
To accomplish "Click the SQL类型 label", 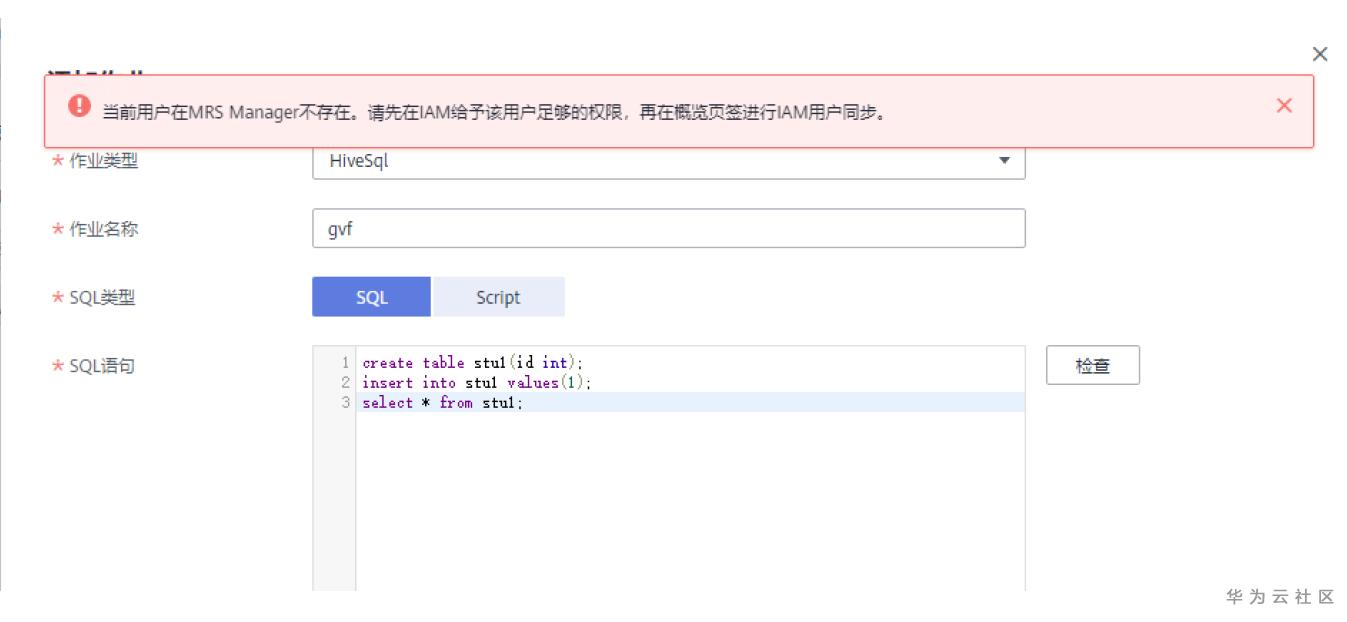I will pyautogui.click(x=102, y=297).
